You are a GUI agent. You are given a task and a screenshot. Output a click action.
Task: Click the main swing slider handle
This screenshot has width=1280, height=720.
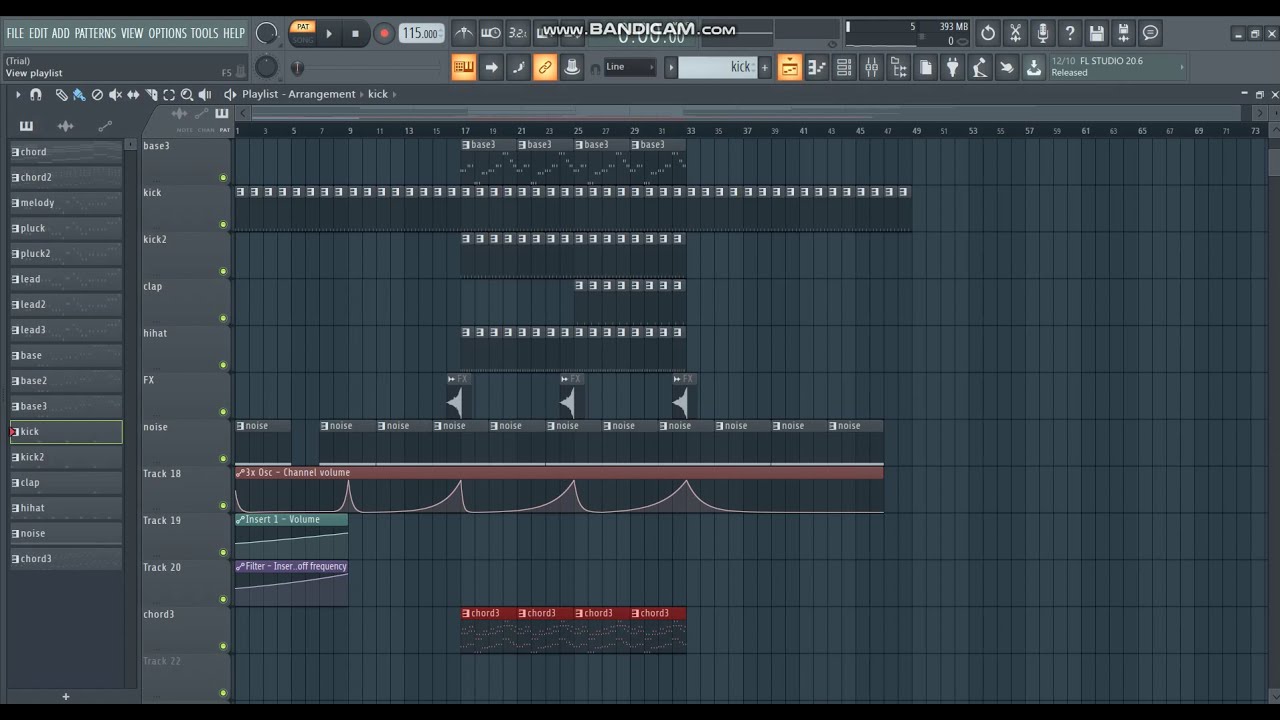pyautogui.click(x=297, y=68)
